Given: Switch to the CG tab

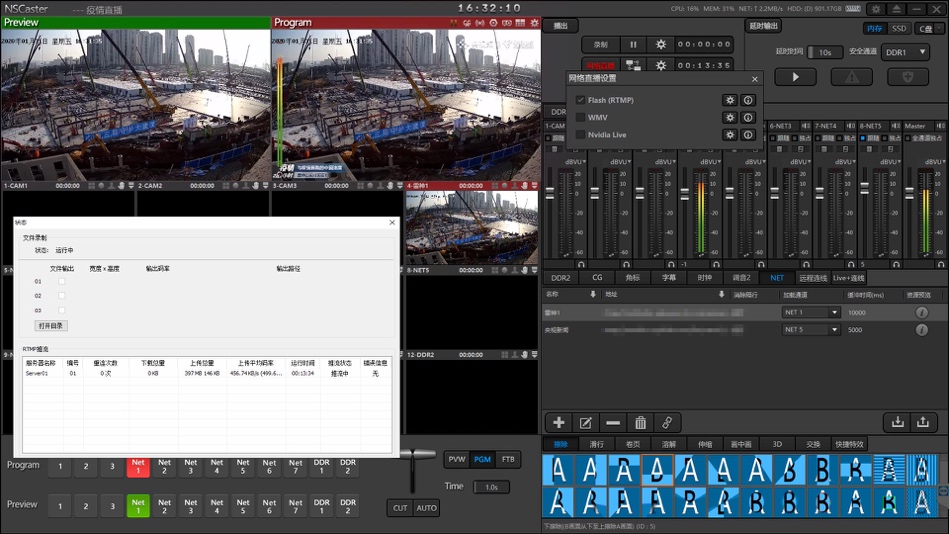Looking at the screenshot, I should pyautogui.click(x=597, y=278).
